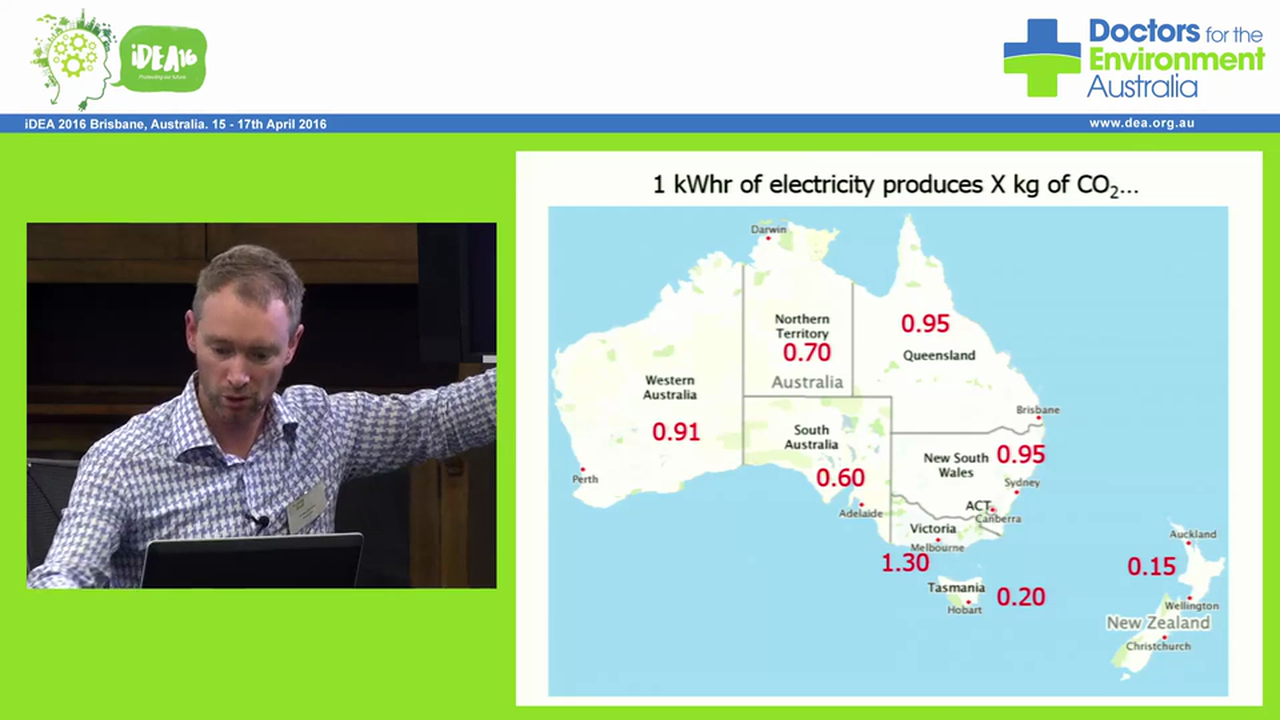Select Victoria's 1.30 emissions value

[x=904, y=563]
